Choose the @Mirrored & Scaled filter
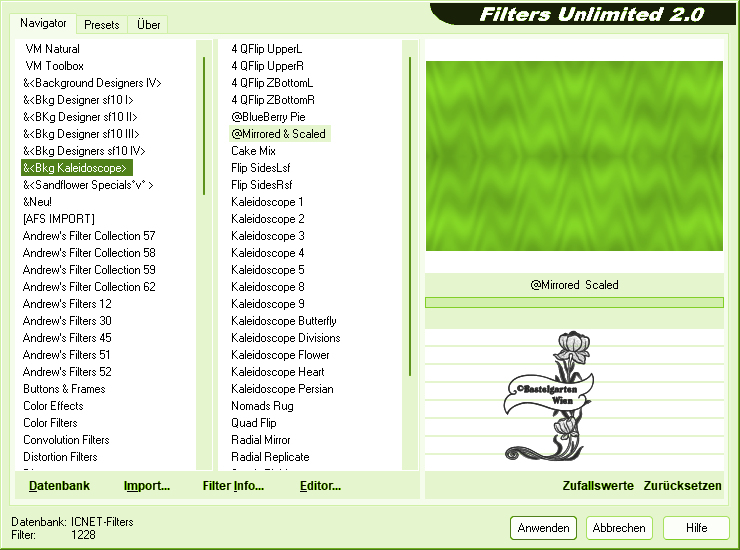Screen dimensions: 740x550 [279, 134]
